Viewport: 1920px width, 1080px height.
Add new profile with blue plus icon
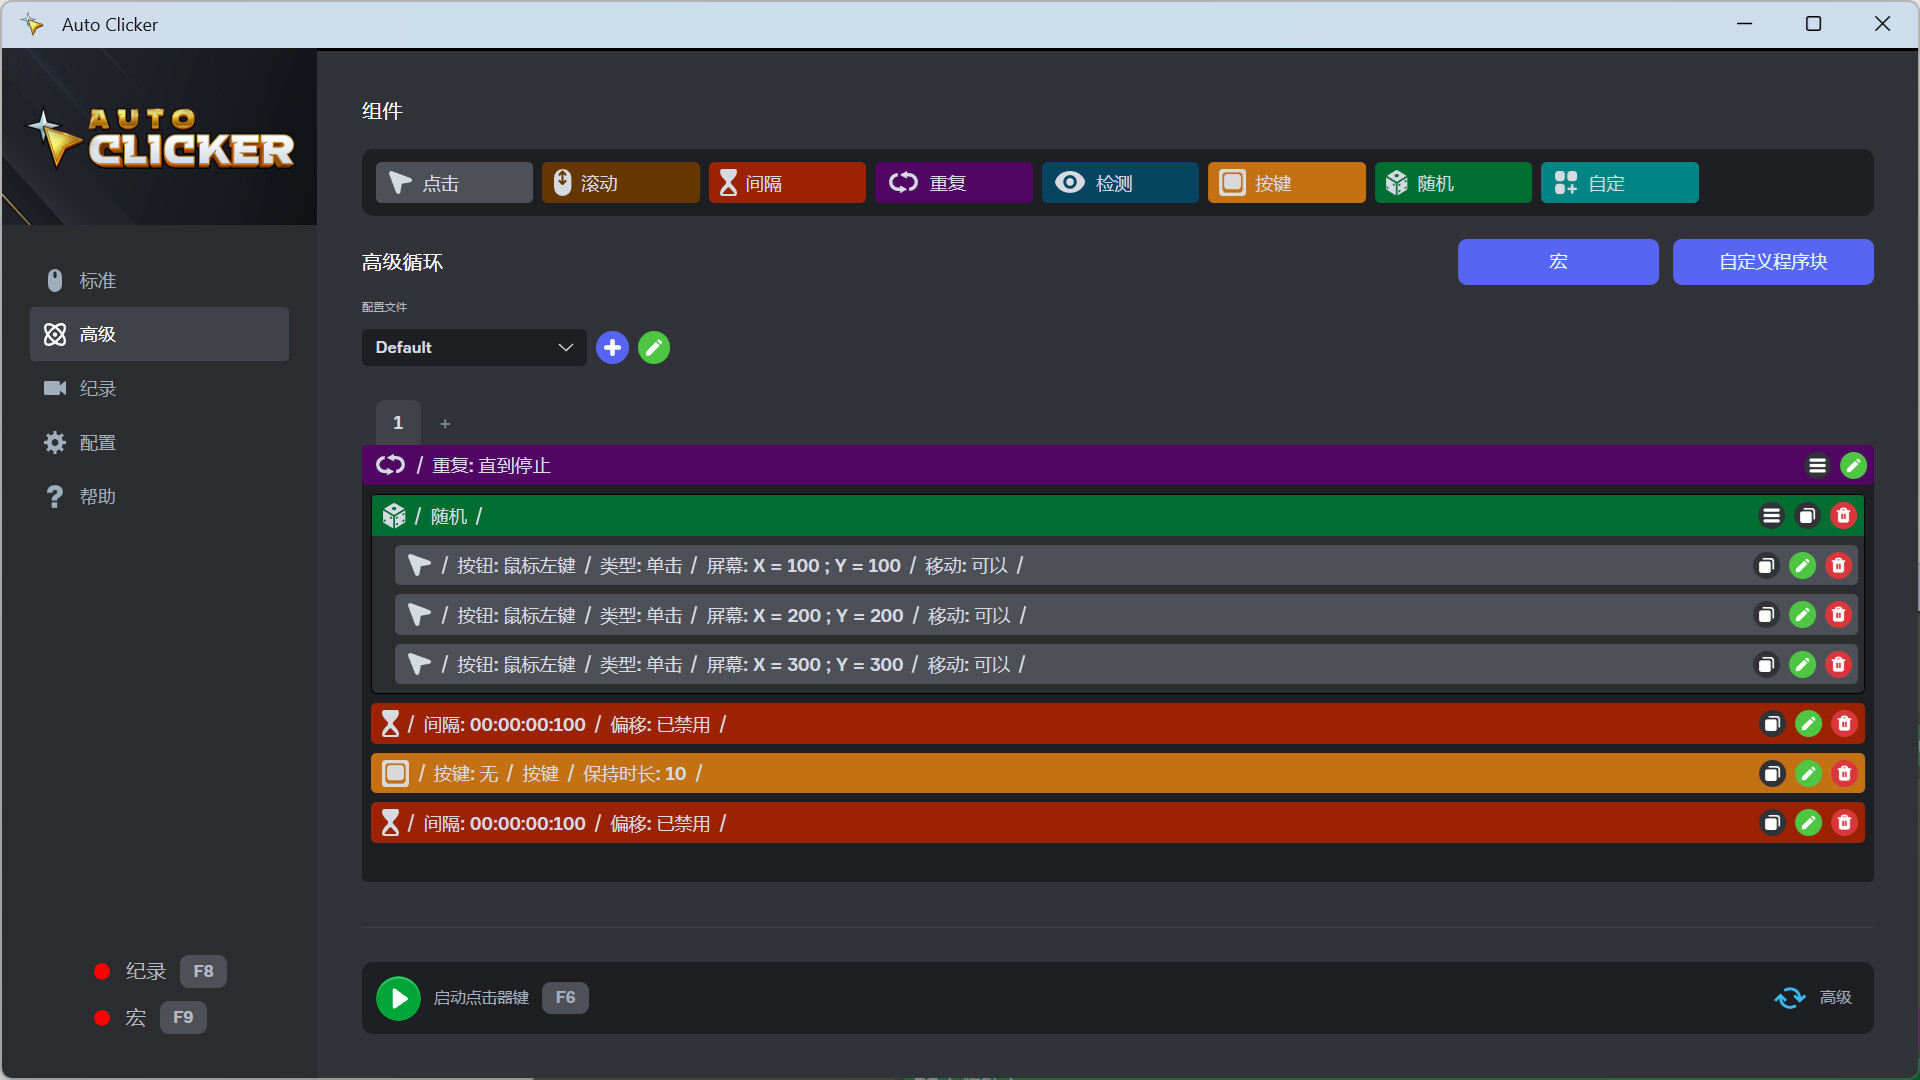612,348
